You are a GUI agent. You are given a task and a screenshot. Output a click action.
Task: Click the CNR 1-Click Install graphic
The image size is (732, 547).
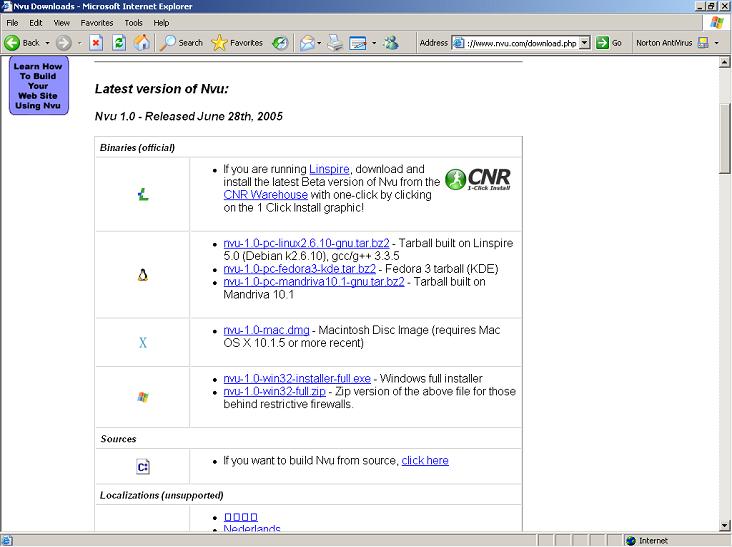pyautogui.click(x=478, y=179)
